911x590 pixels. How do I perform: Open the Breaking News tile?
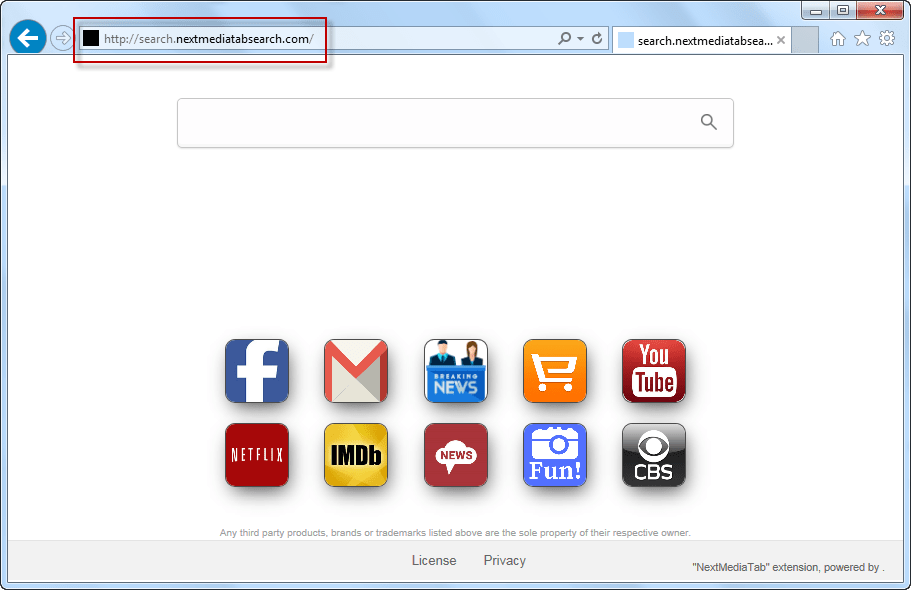click(456, 371)
